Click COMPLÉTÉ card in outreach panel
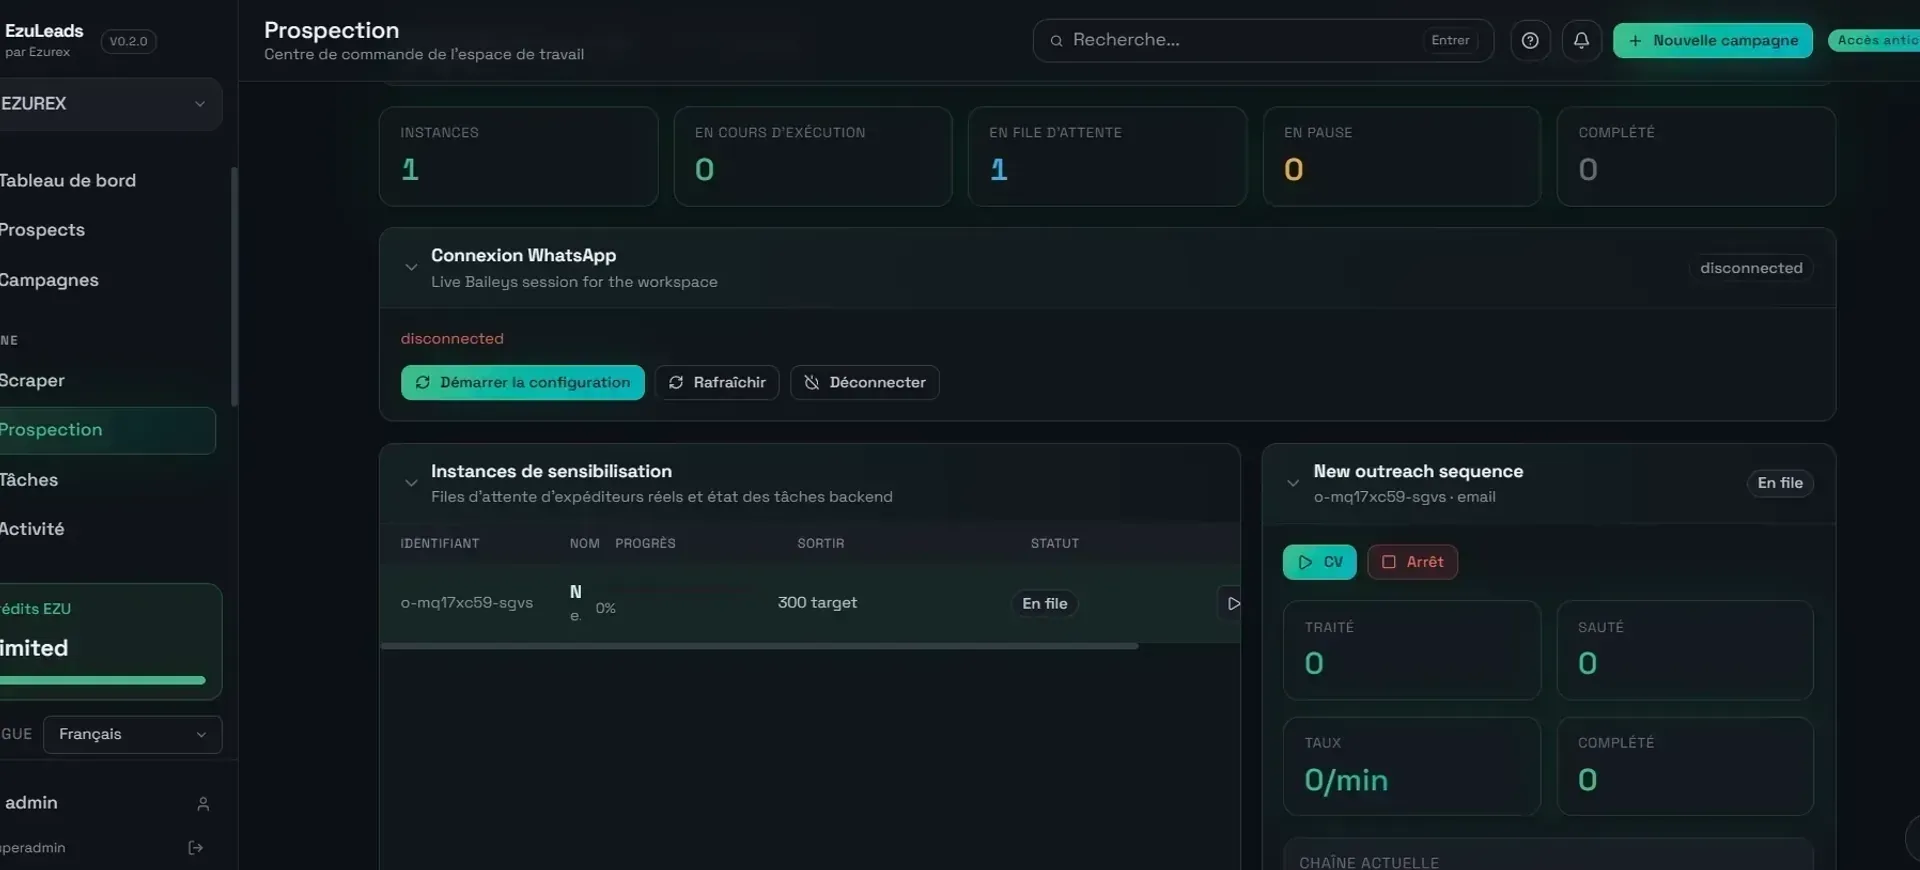The height and width of the screenshot is (870, 1920). [x=1685, y=766]
